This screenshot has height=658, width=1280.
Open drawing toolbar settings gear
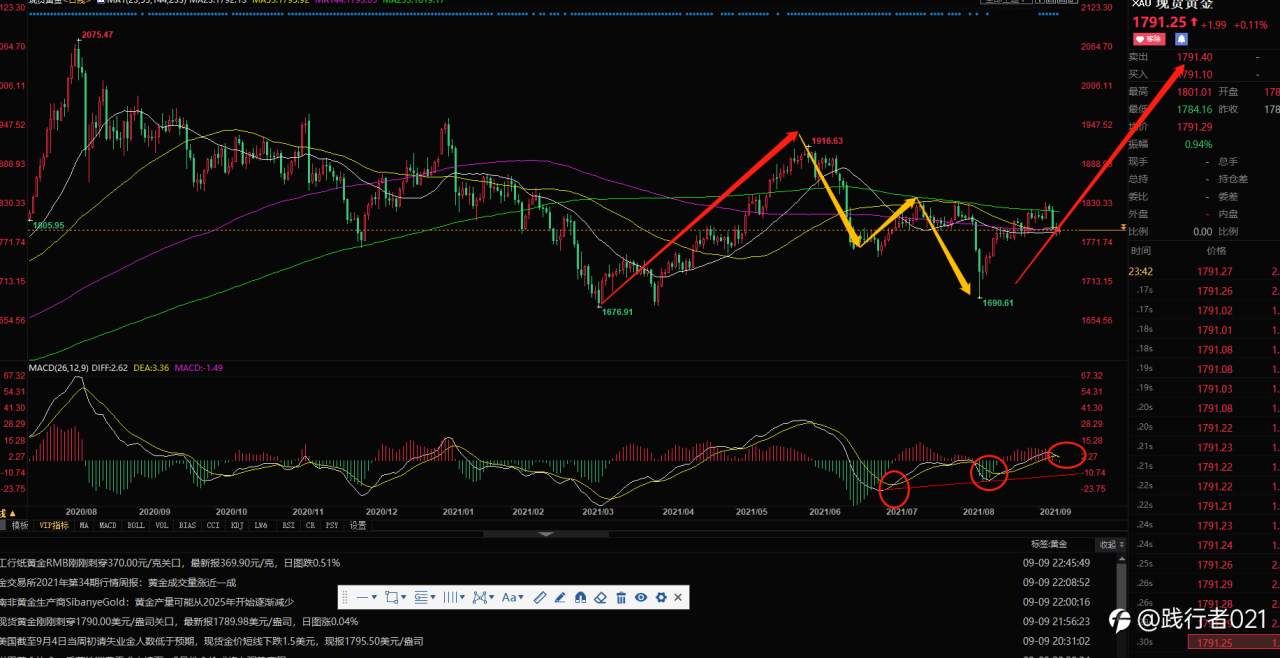(x=661, y=597)
